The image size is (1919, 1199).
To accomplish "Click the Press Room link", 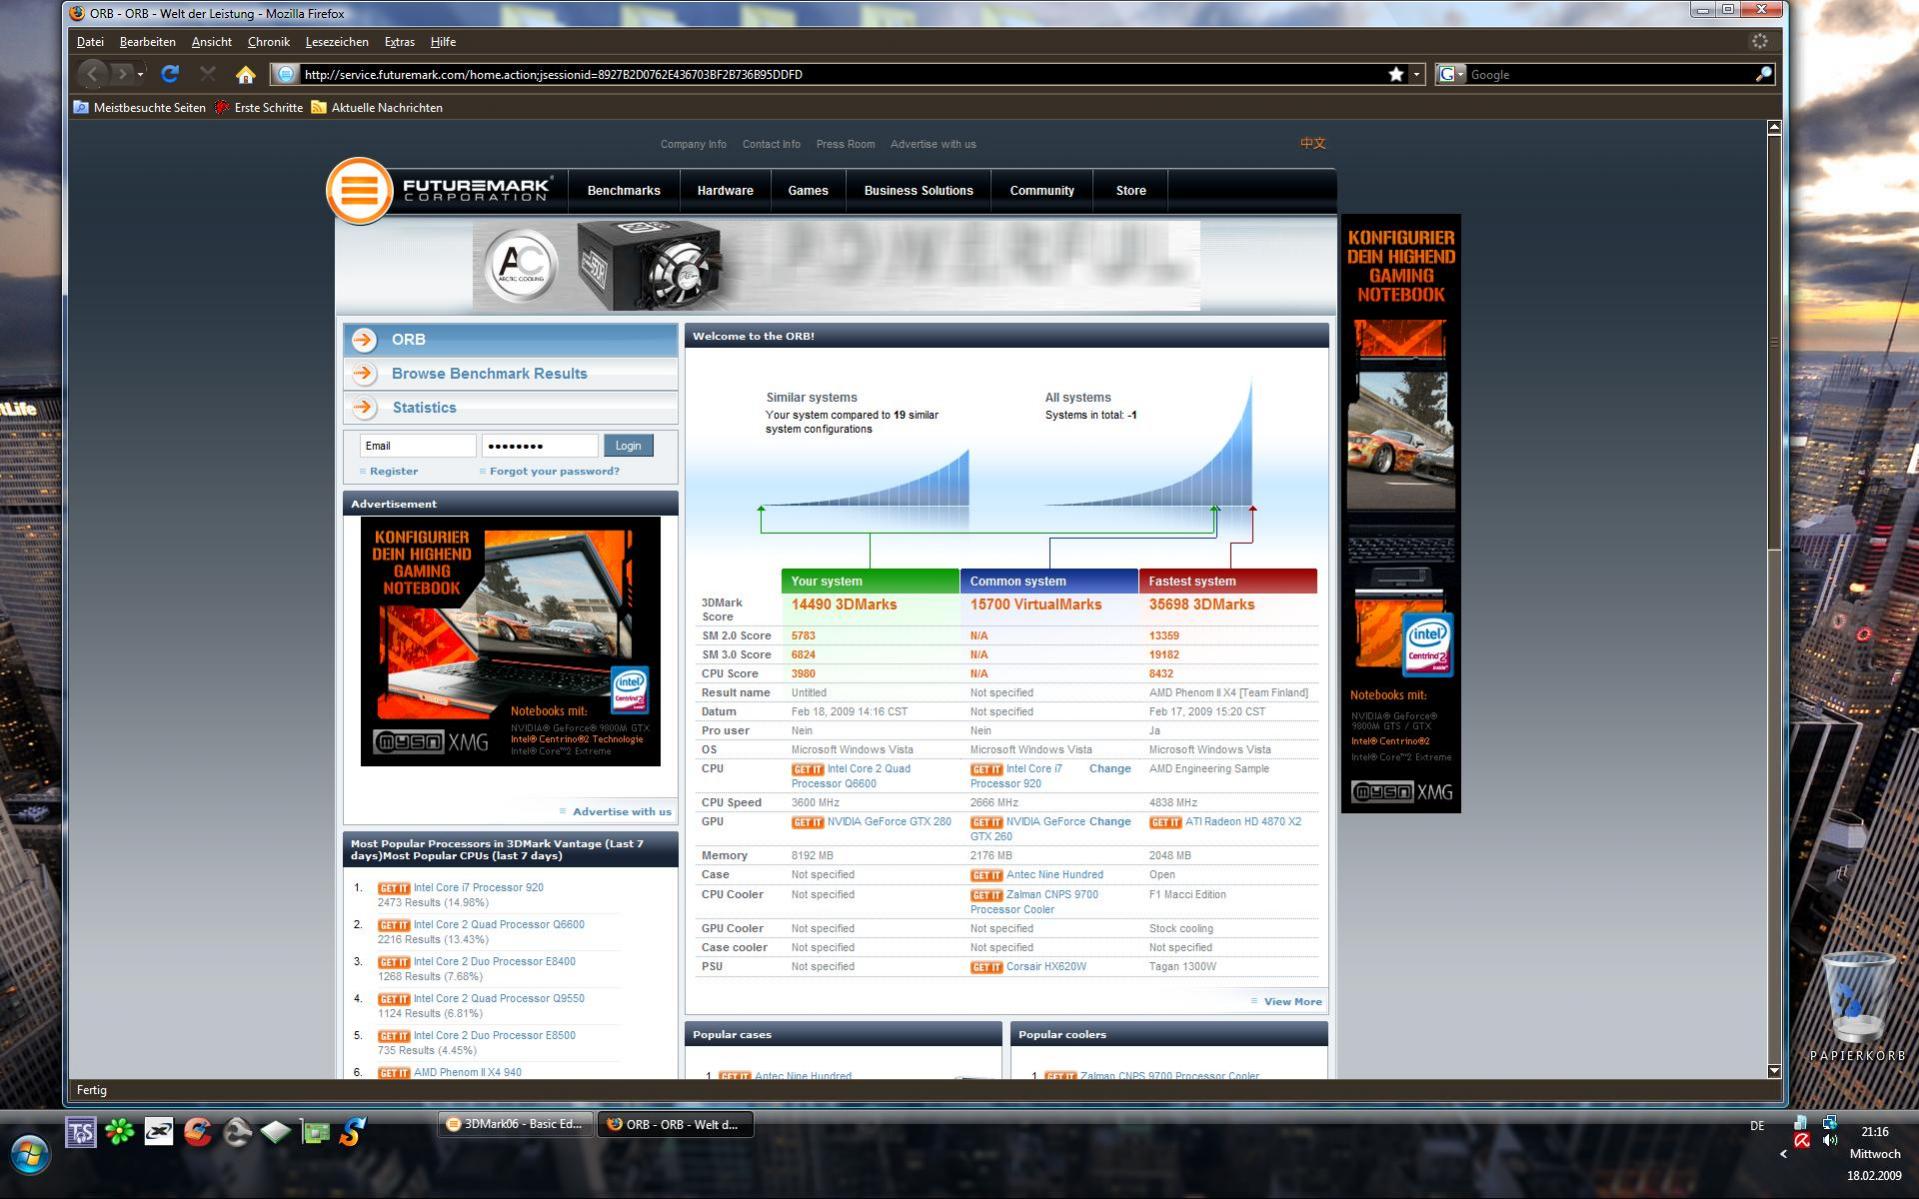I will [x=845, y=144].
